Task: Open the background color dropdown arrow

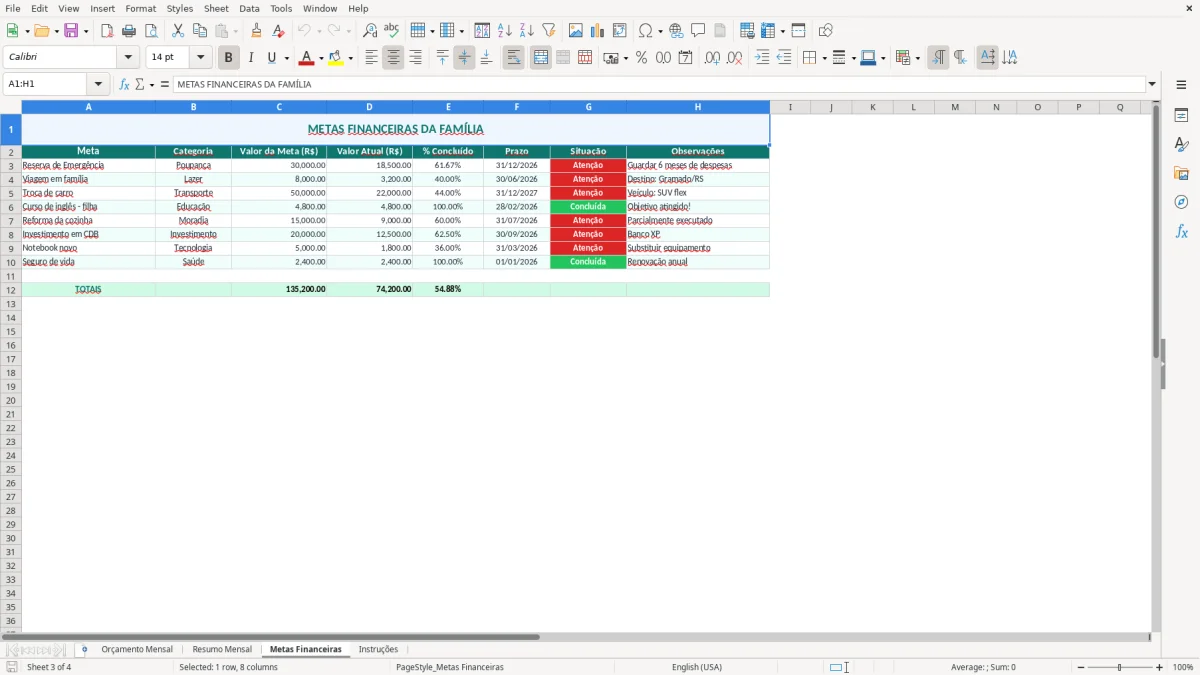Action: 350,58
